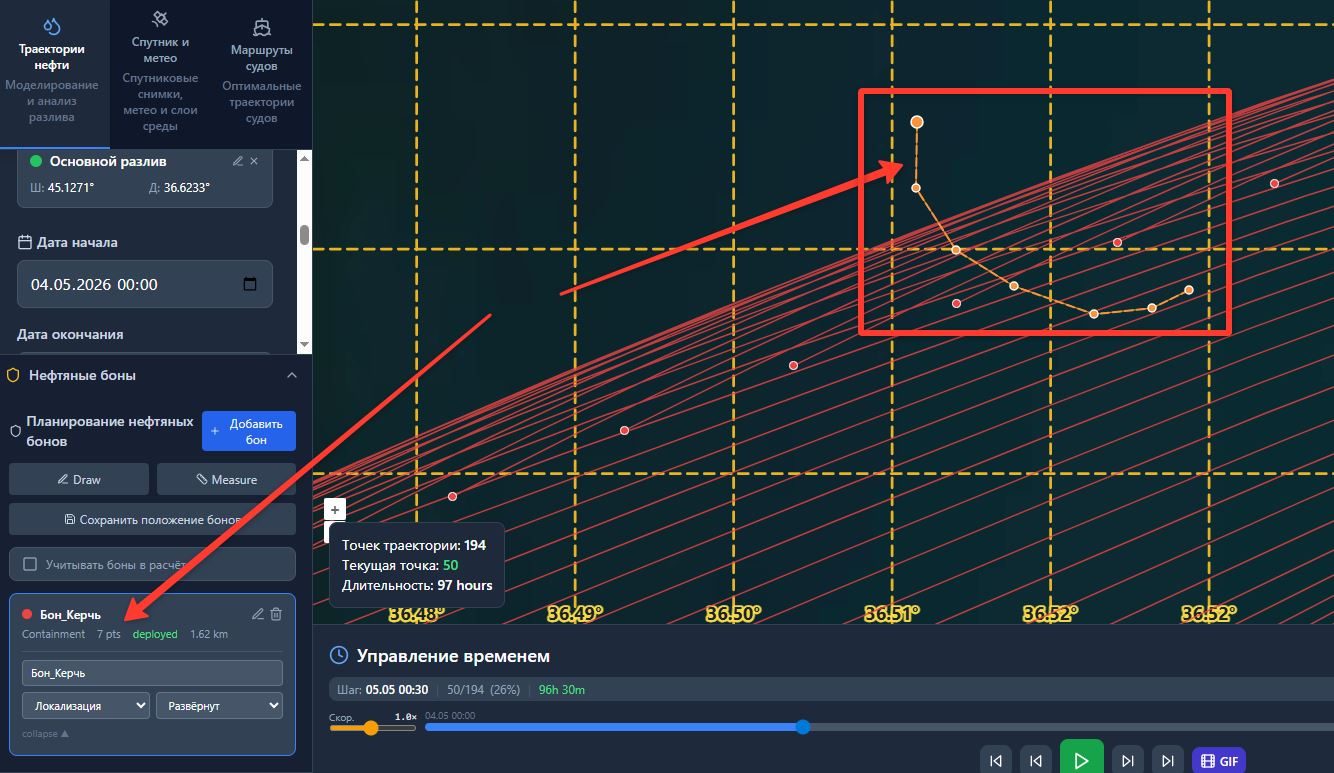Open the Развёрнут status dropdown
This screenshot has width=1334, height=773.
[x=219, y=705]
